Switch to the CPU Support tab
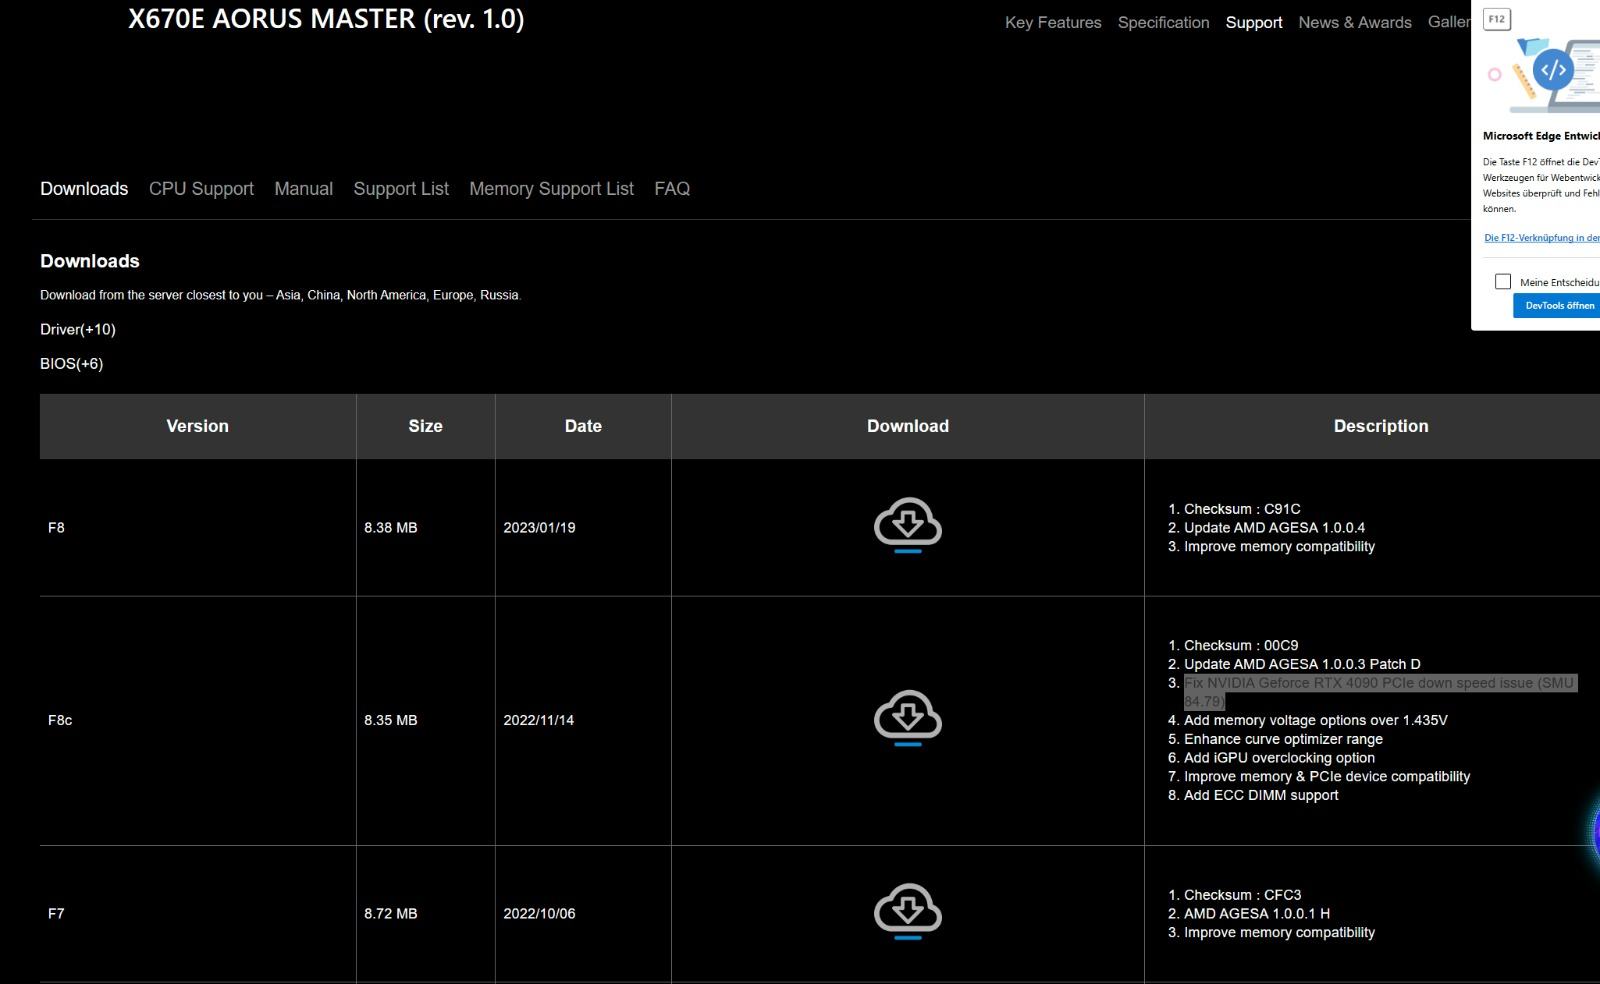 201,188
